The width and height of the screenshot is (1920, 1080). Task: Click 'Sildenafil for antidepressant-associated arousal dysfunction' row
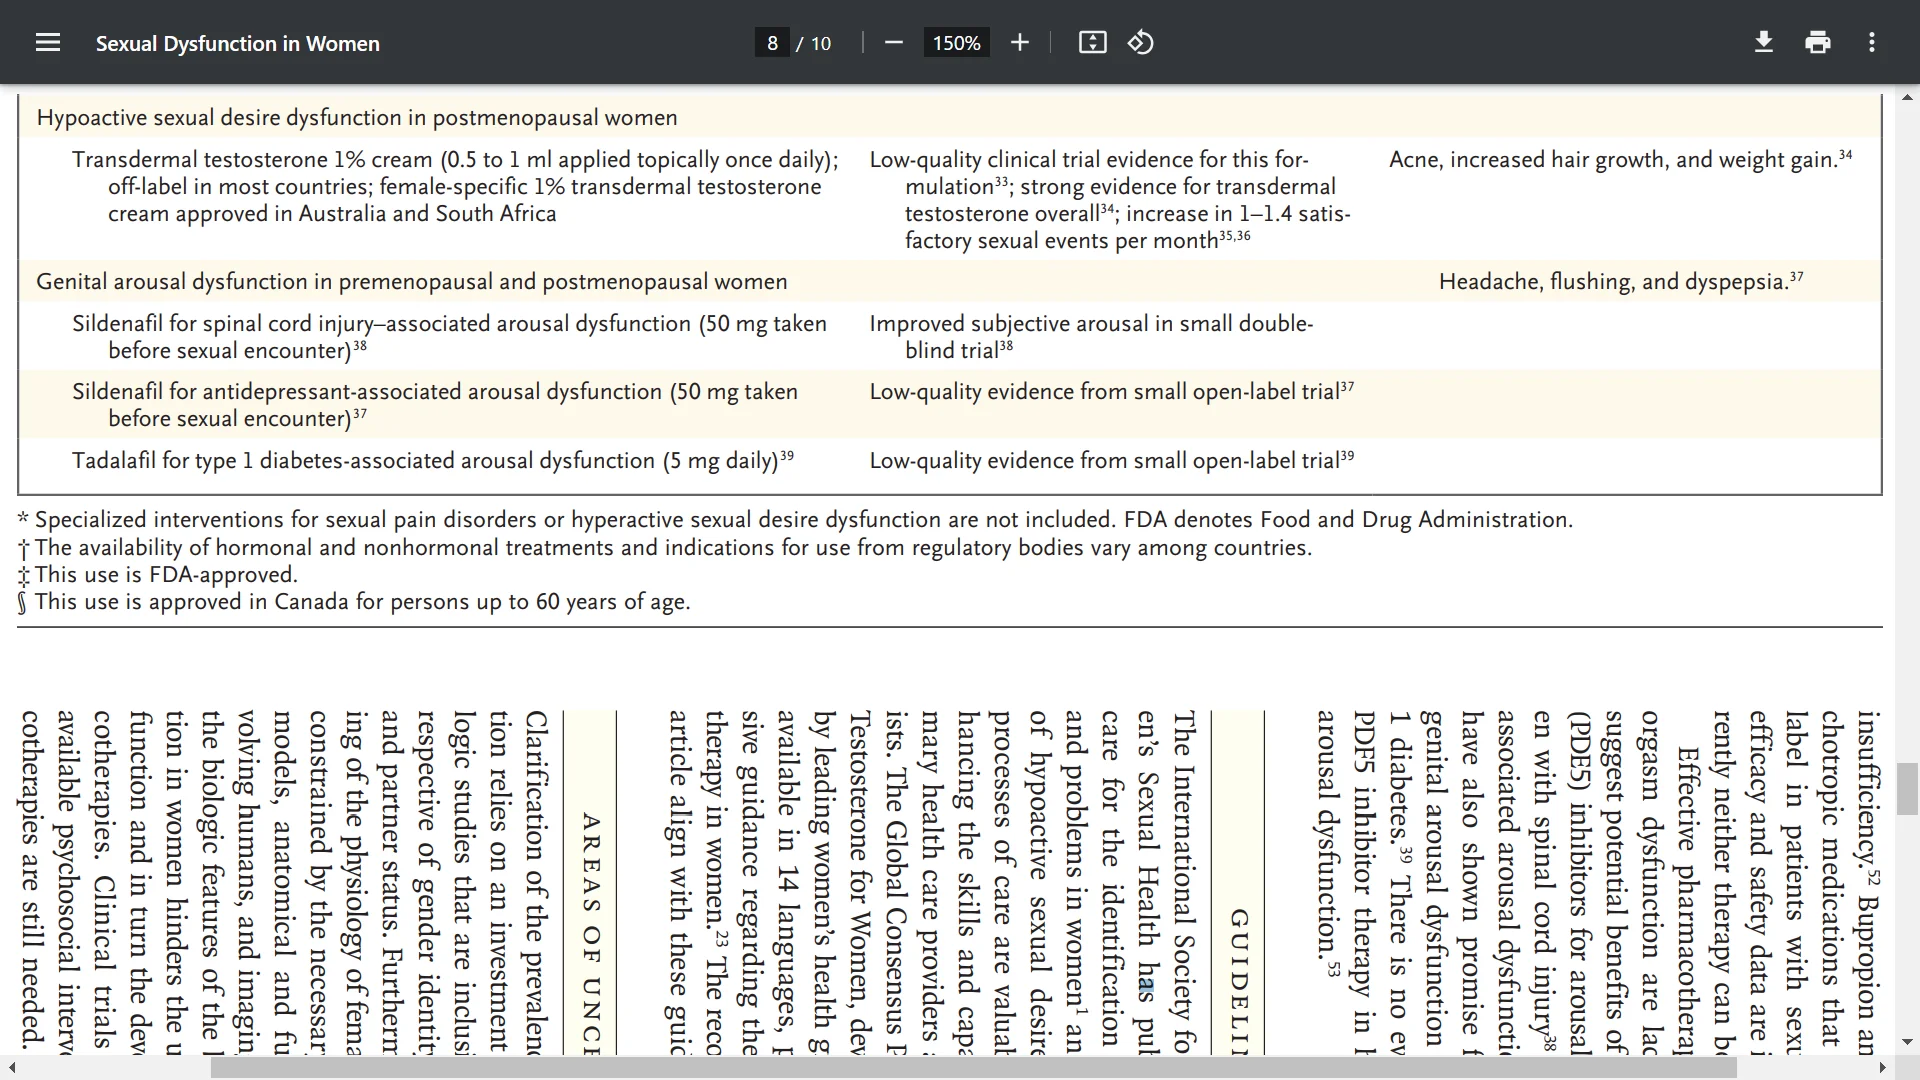[435, 405]
